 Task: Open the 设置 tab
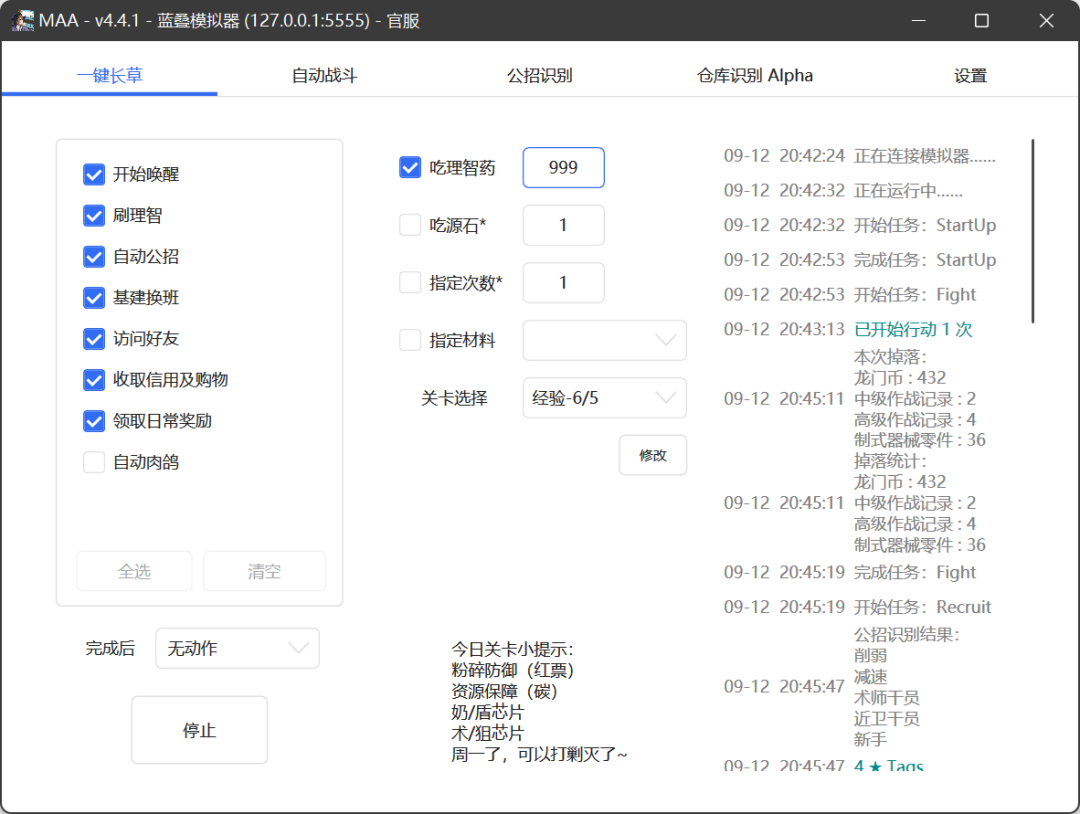(x=970, y=75)
